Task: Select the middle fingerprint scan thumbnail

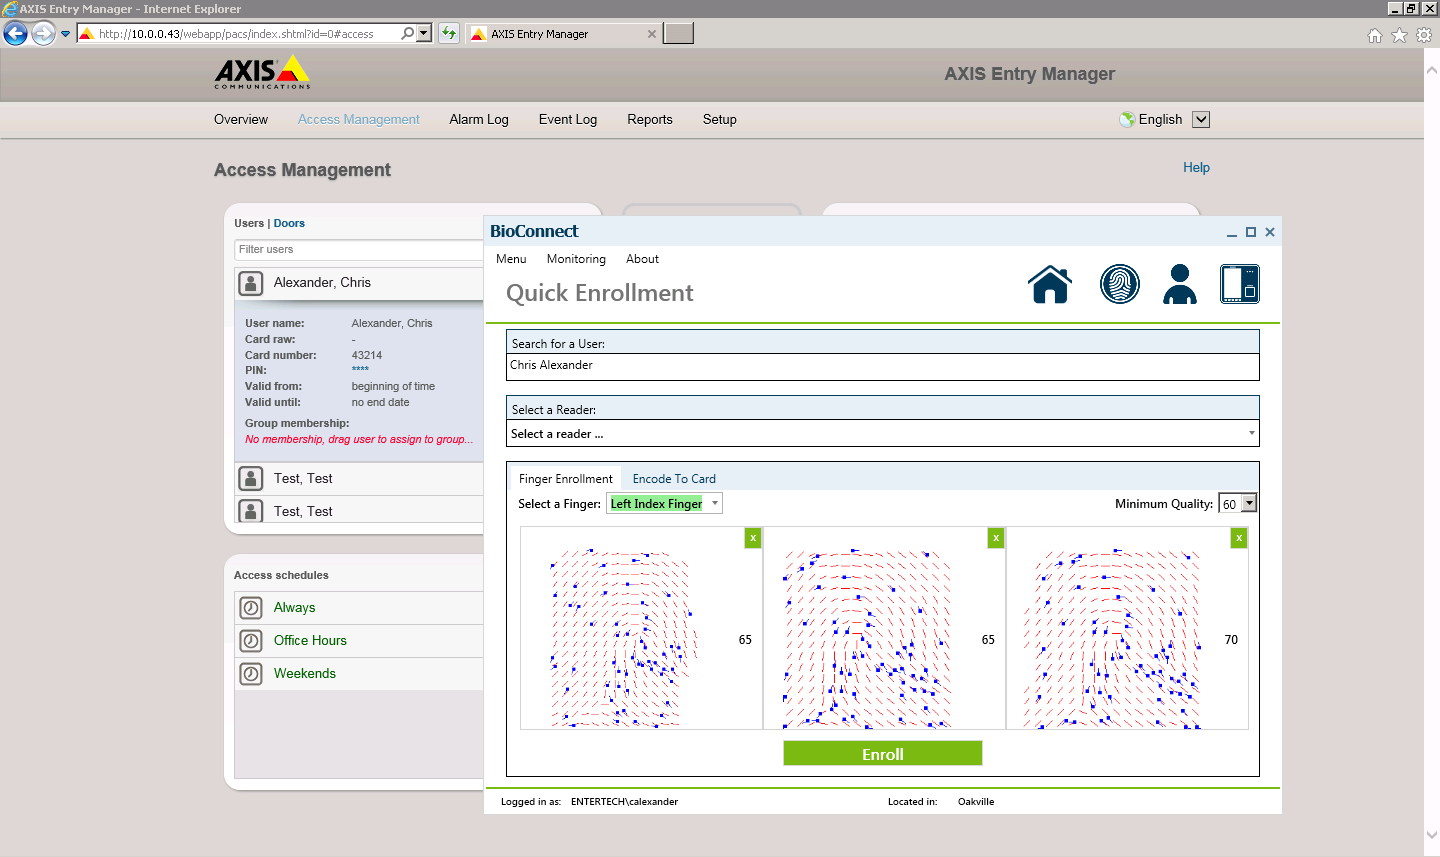Action: 868,638
